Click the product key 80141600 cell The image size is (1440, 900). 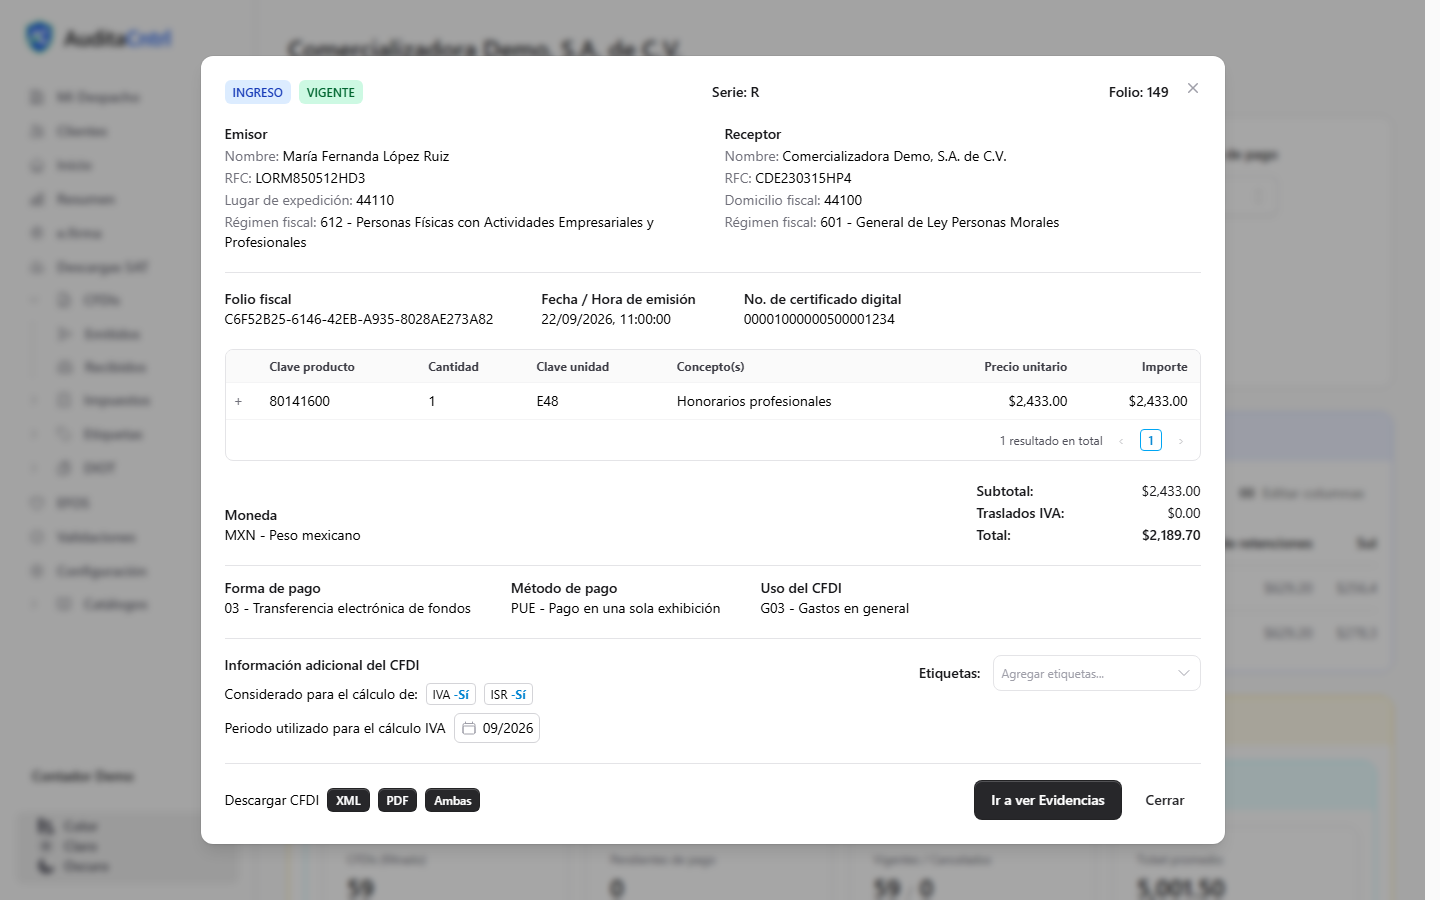(x=299, y=401)
